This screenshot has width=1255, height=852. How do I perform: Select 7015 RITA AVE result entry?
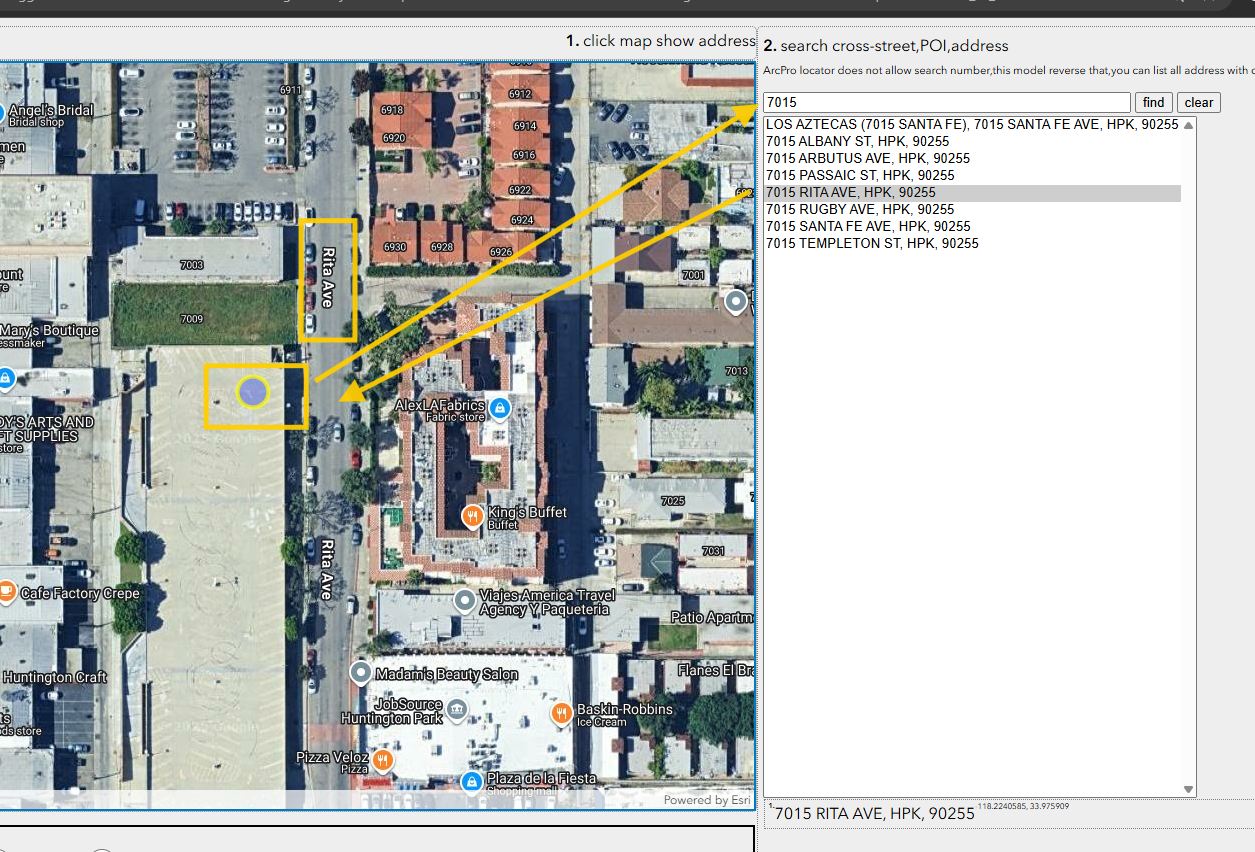(x=850, y=193)
